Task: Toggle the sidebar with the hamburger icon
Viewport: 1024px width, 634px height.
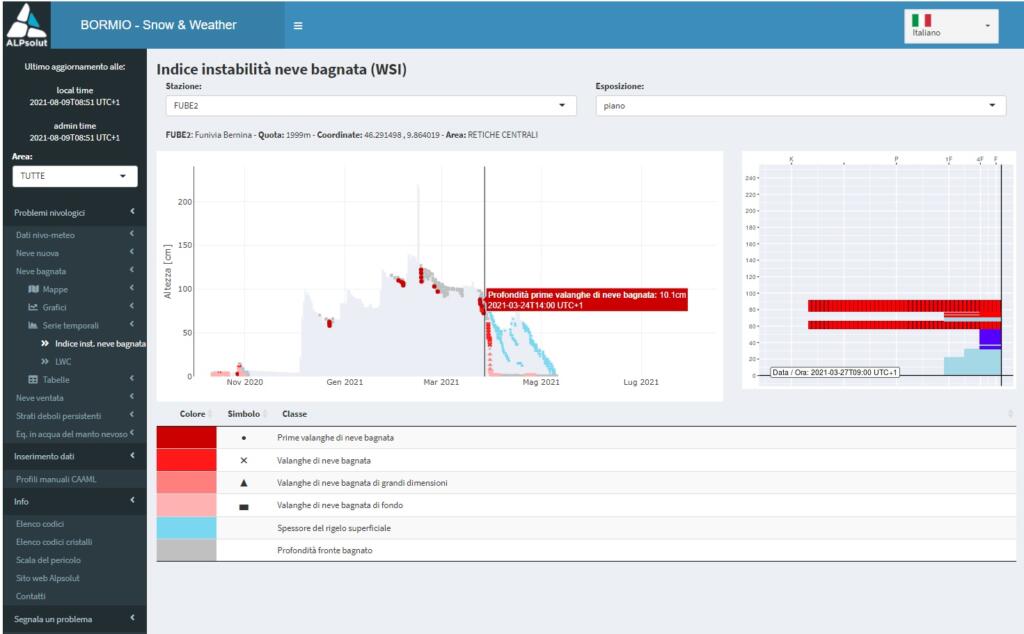Action: click(298, 25)
